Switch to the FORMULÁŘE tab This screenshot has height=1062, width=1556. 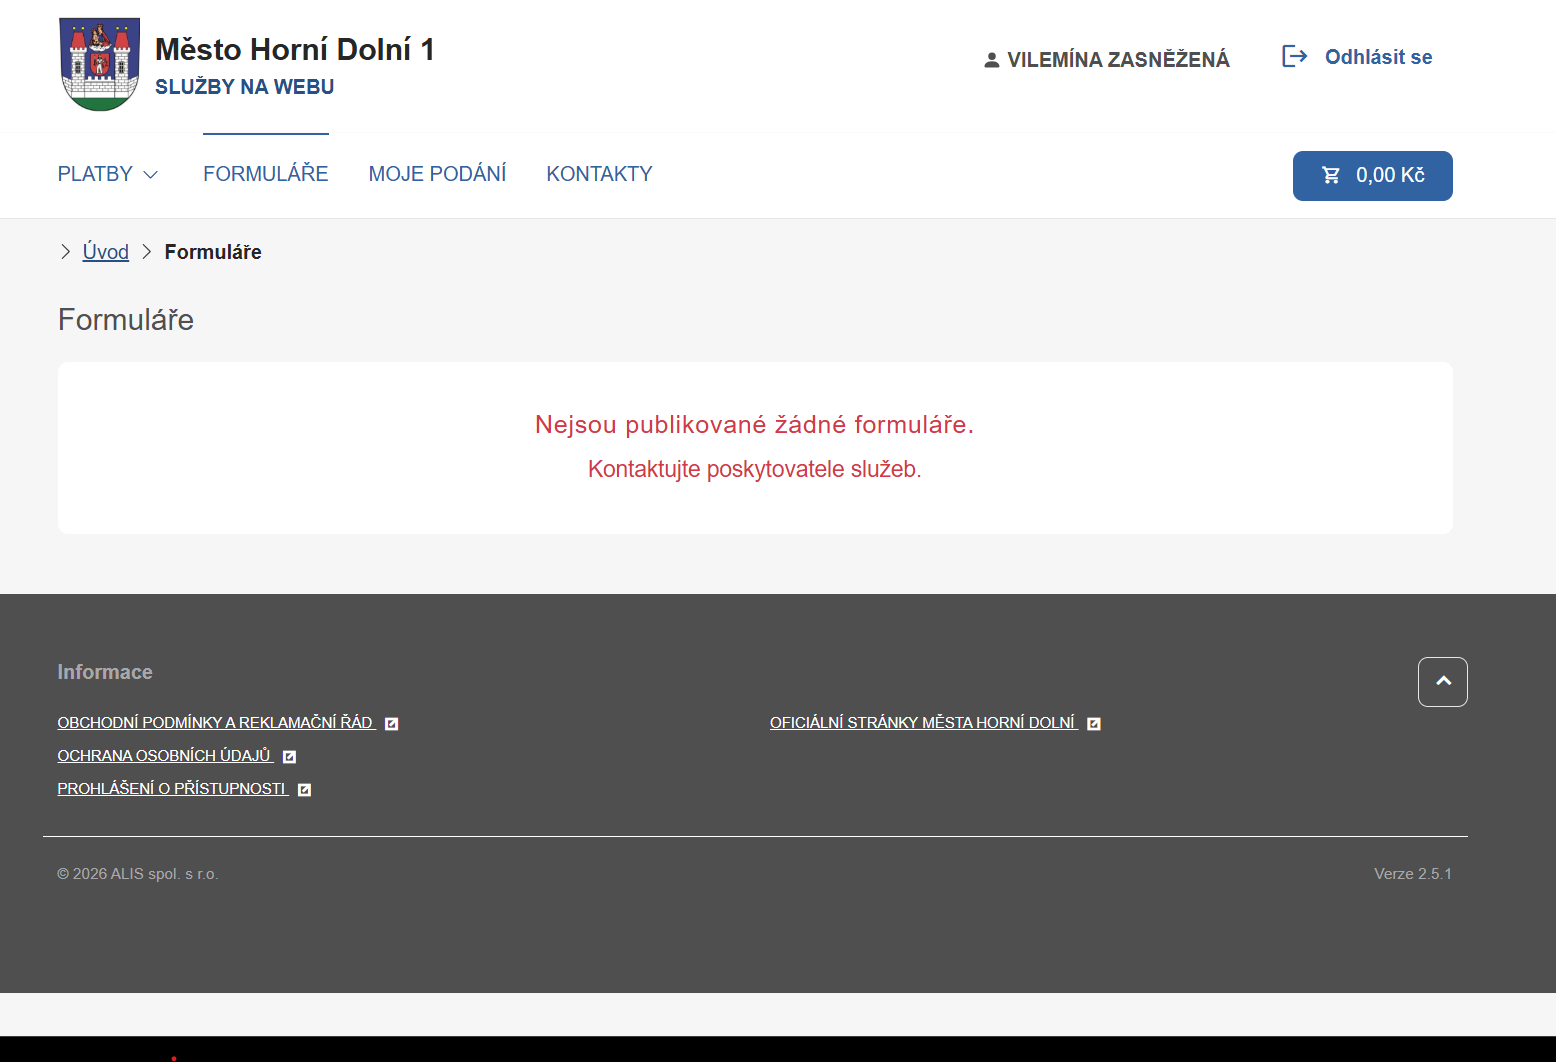pos(265,173)
